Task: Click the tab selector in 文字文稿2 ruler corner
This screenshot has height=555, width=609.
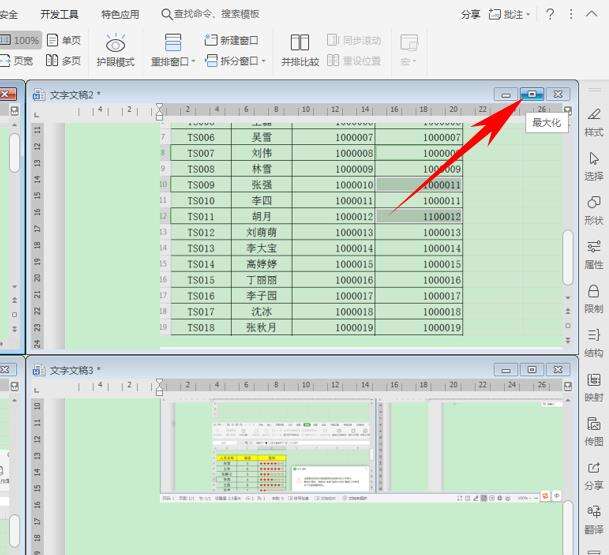Action: coord(37,115)
